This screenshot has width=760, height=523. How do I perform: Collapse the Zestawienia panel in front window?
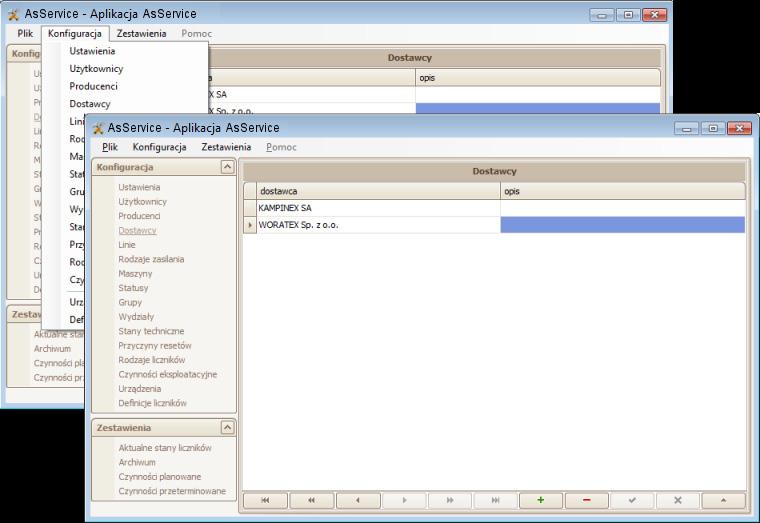click(227, 428)
